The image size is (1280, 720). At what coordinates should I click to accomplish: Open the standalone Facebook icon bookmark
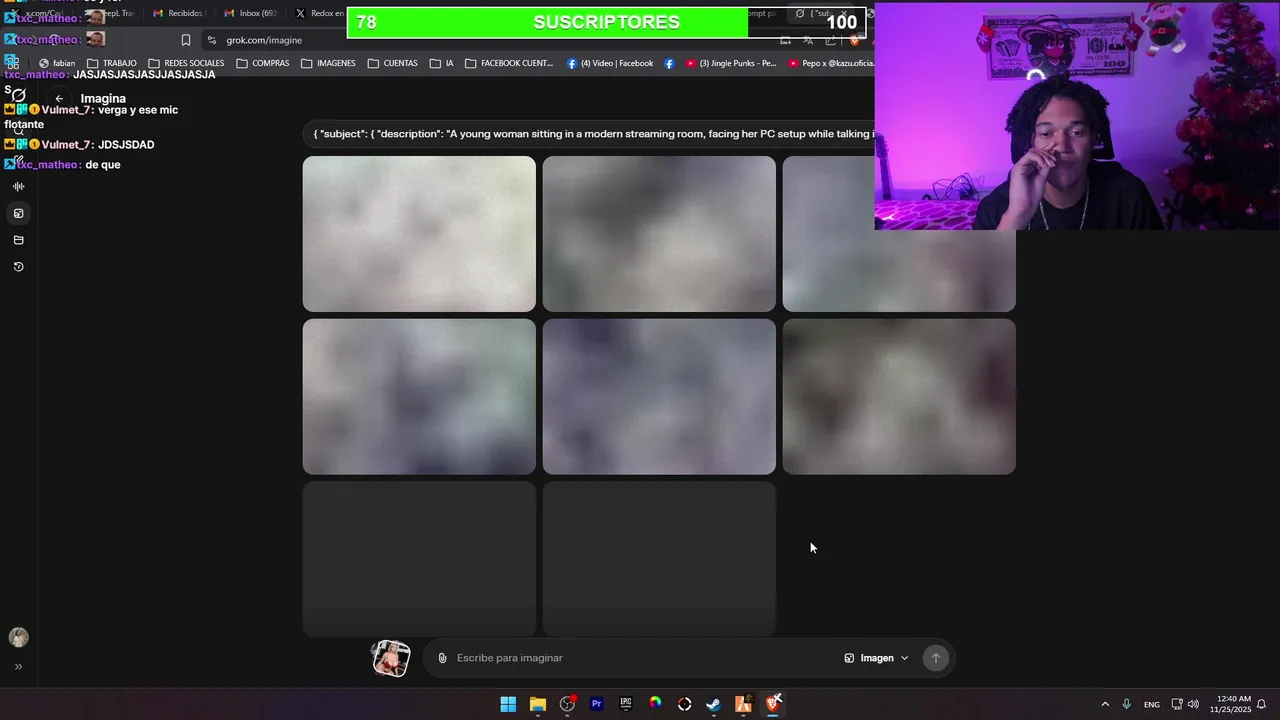click(669, 63)
